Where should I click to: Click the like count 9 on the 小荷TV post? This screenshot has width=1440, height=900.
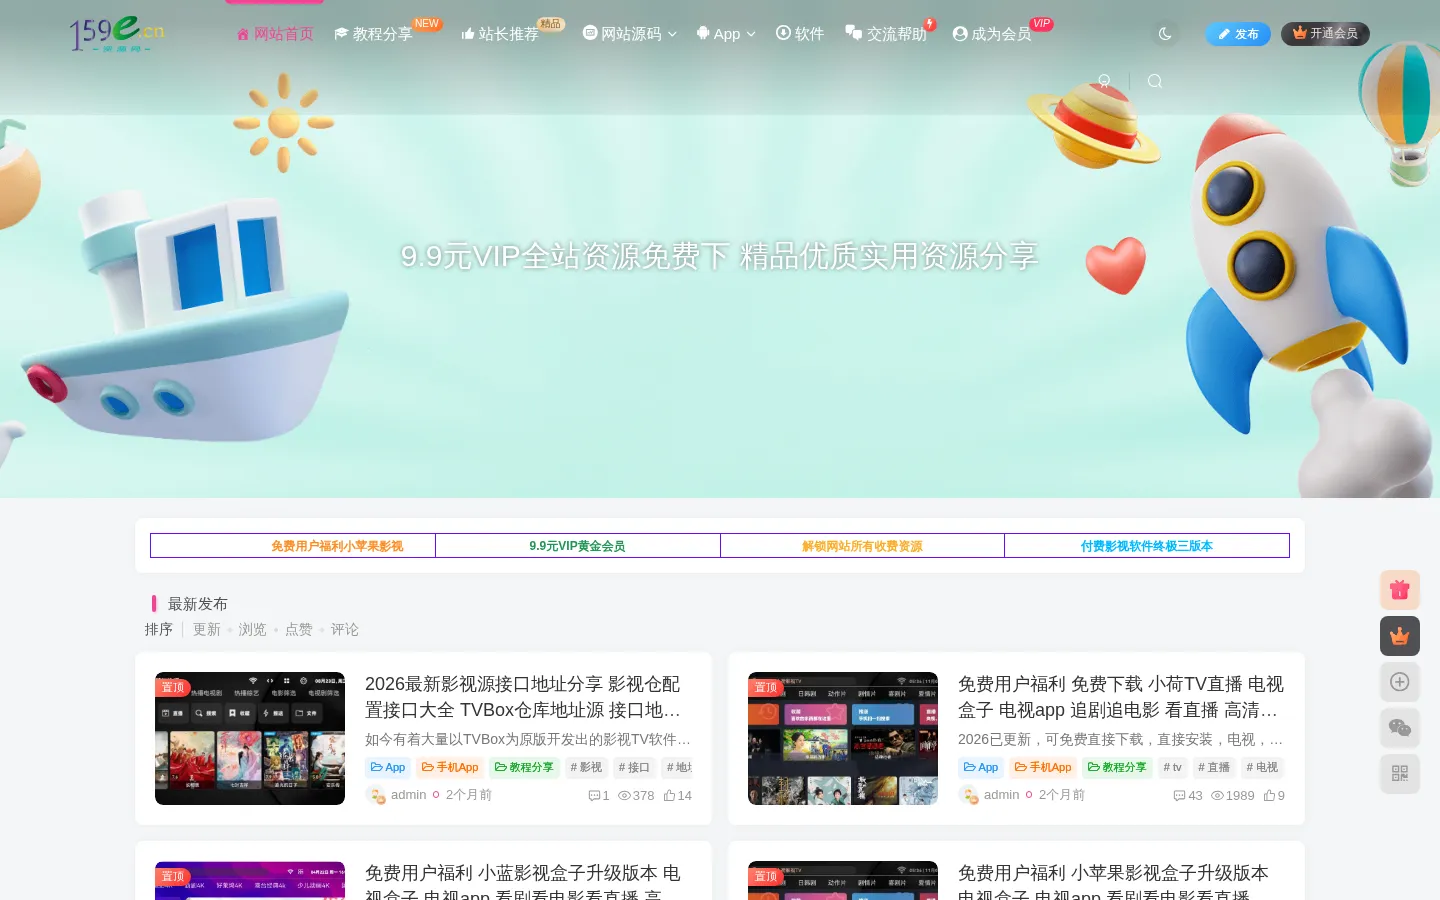pyautogui.click(x=1274, y=796)
